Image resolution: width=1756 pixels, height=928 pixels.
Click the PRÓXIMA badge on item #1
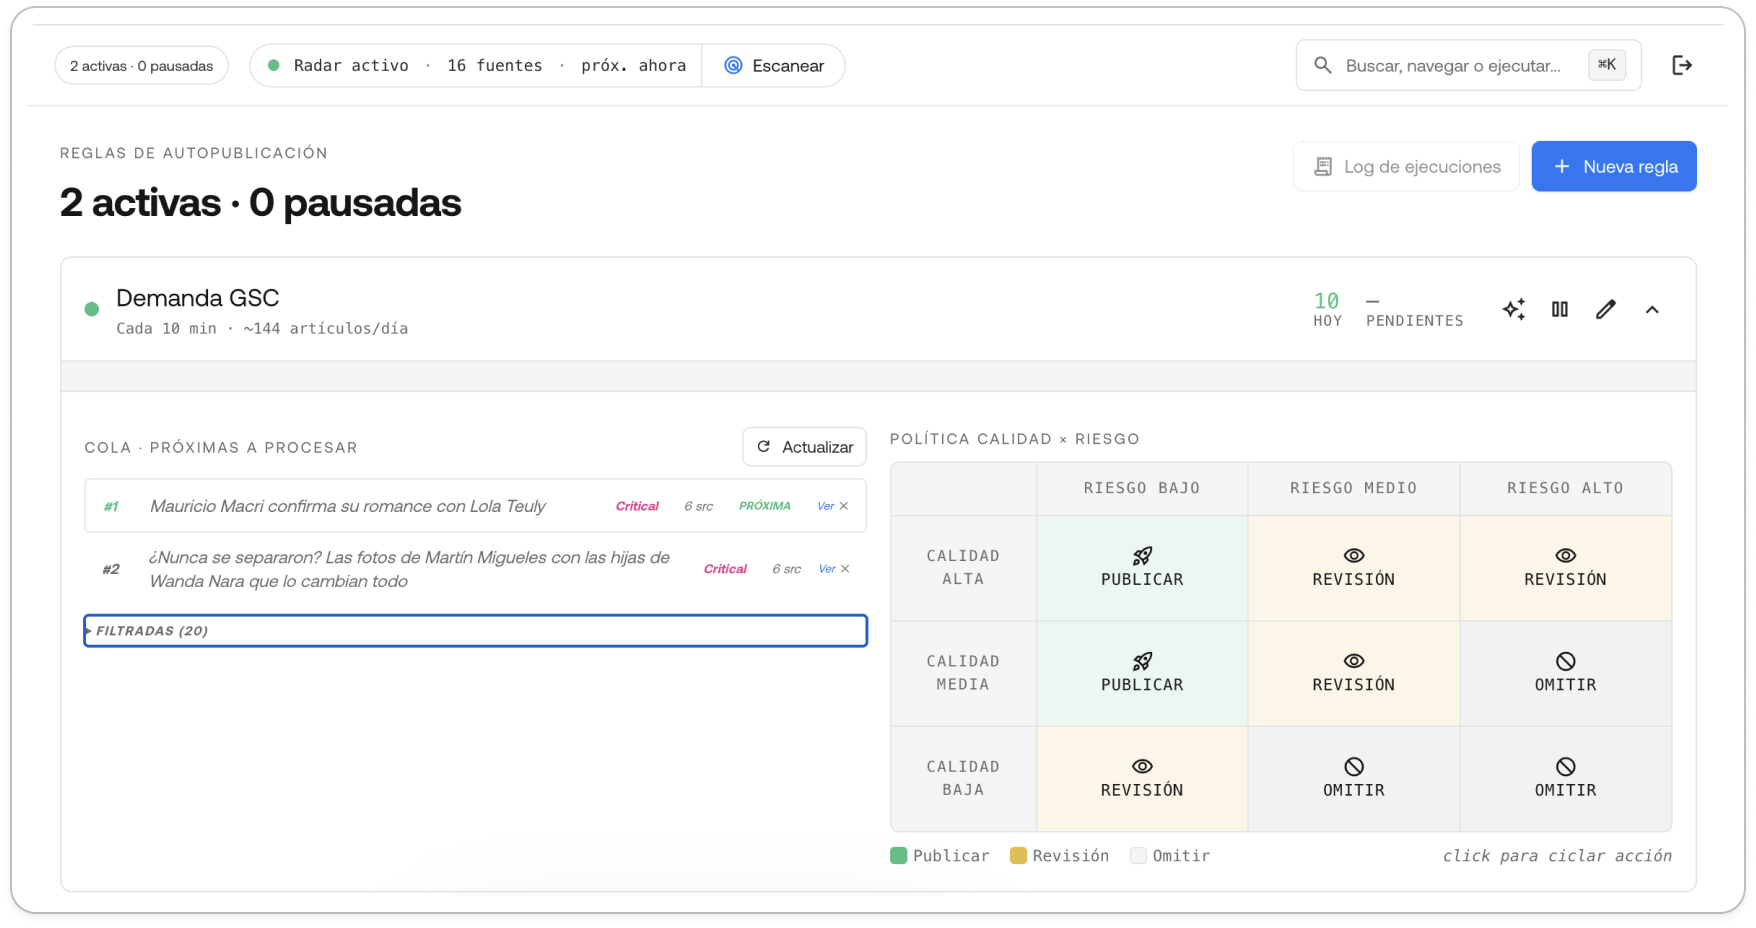point(764,506)
